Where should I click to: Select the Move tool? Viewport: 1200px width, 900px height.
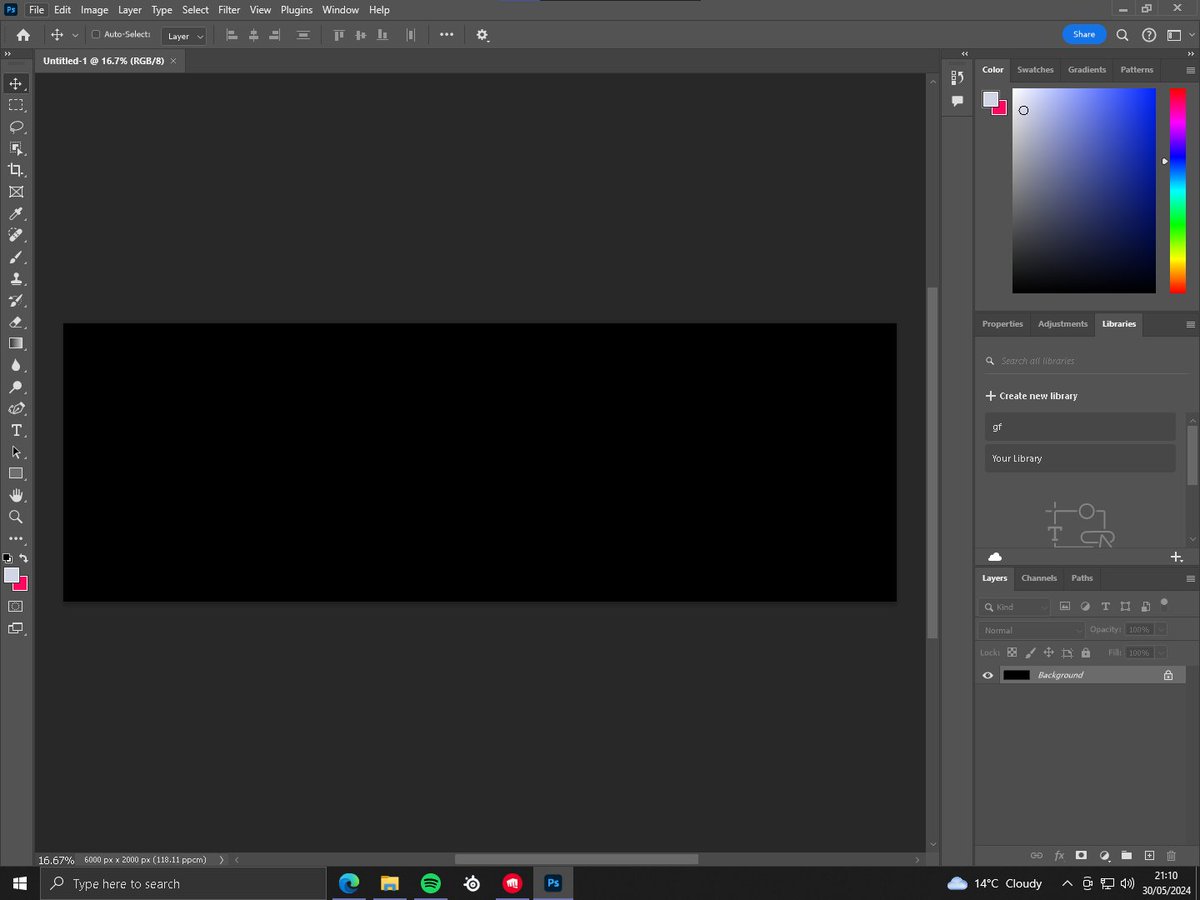[x=16, y=83]
